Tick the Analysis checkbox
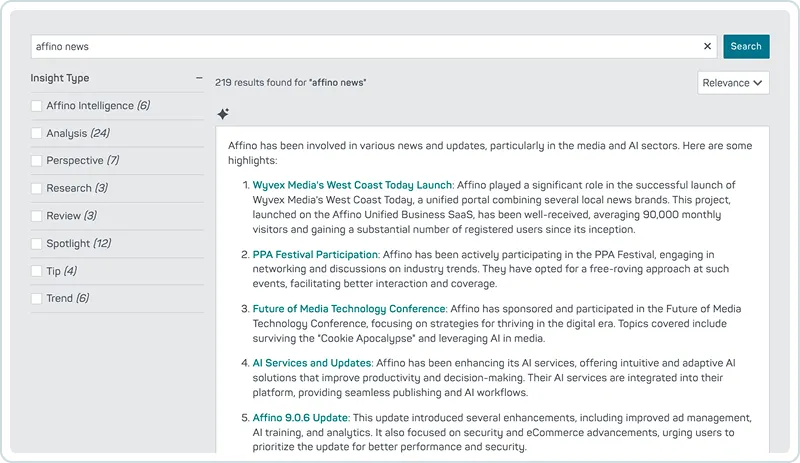 (36, 133)
